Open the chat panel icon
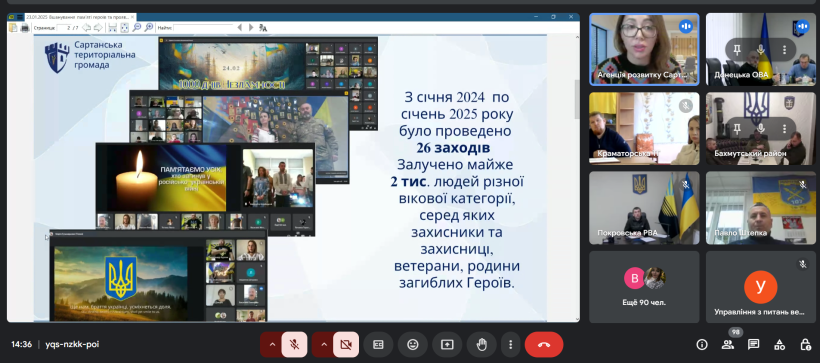This screenshot has width=820, height=363. (x=754, y=344)
